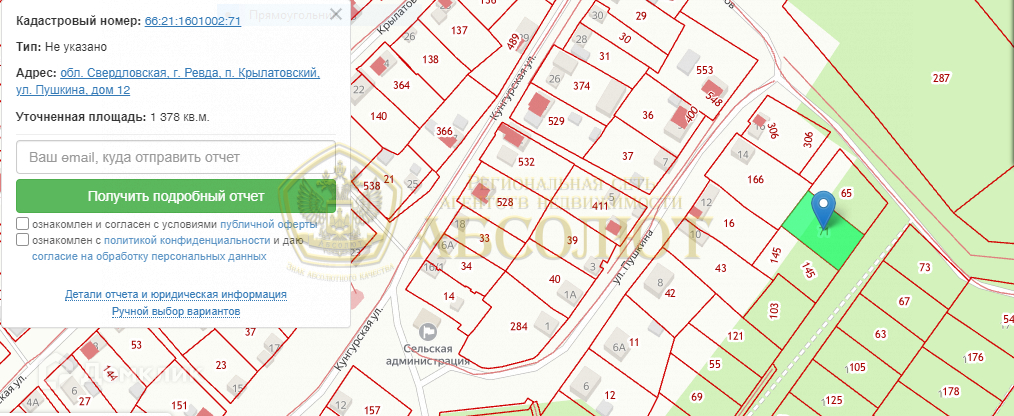Select parcel 65 near the pin
The height and width of the screenshot is (416, 1014).
click(847, 193)
